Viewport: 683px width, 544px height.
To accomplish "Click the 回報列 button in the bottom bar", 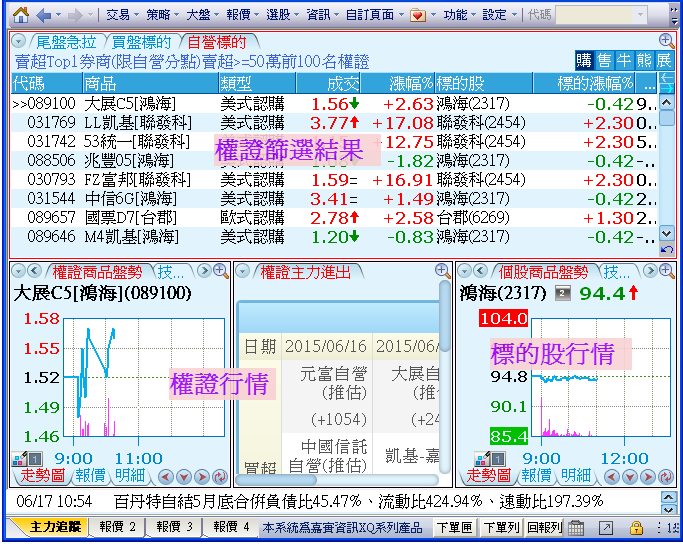I will click(543, 527).
